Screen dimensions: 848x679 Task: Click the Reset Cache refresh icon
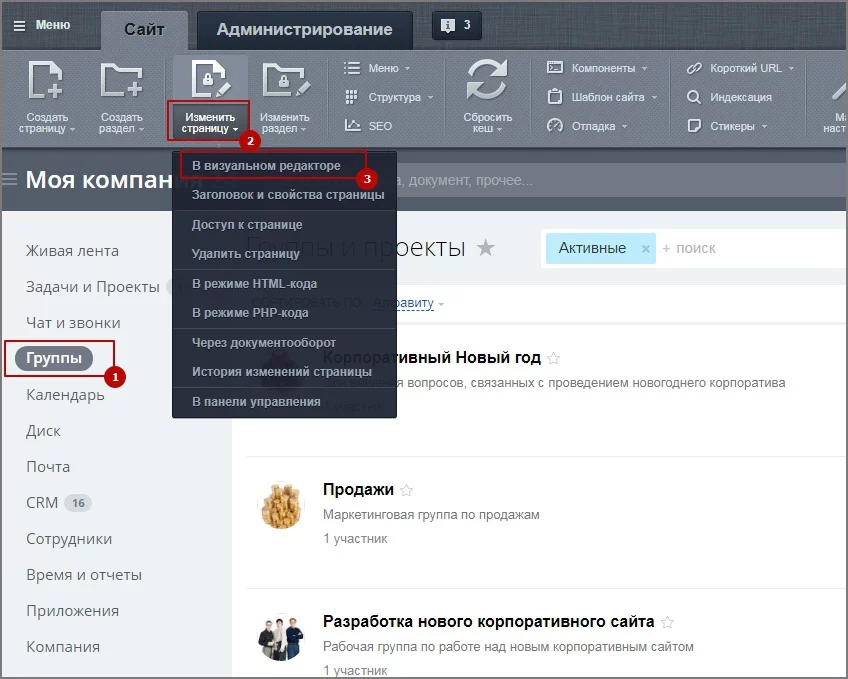(487, 82)
